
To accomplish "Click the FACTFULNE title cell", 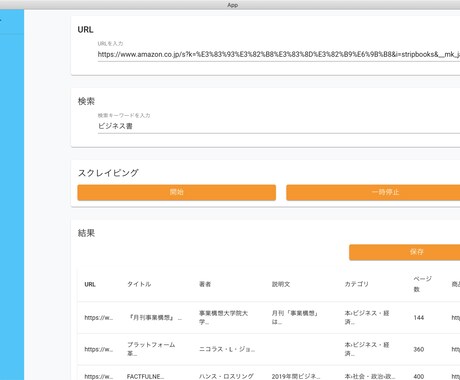I will [145, 376].
